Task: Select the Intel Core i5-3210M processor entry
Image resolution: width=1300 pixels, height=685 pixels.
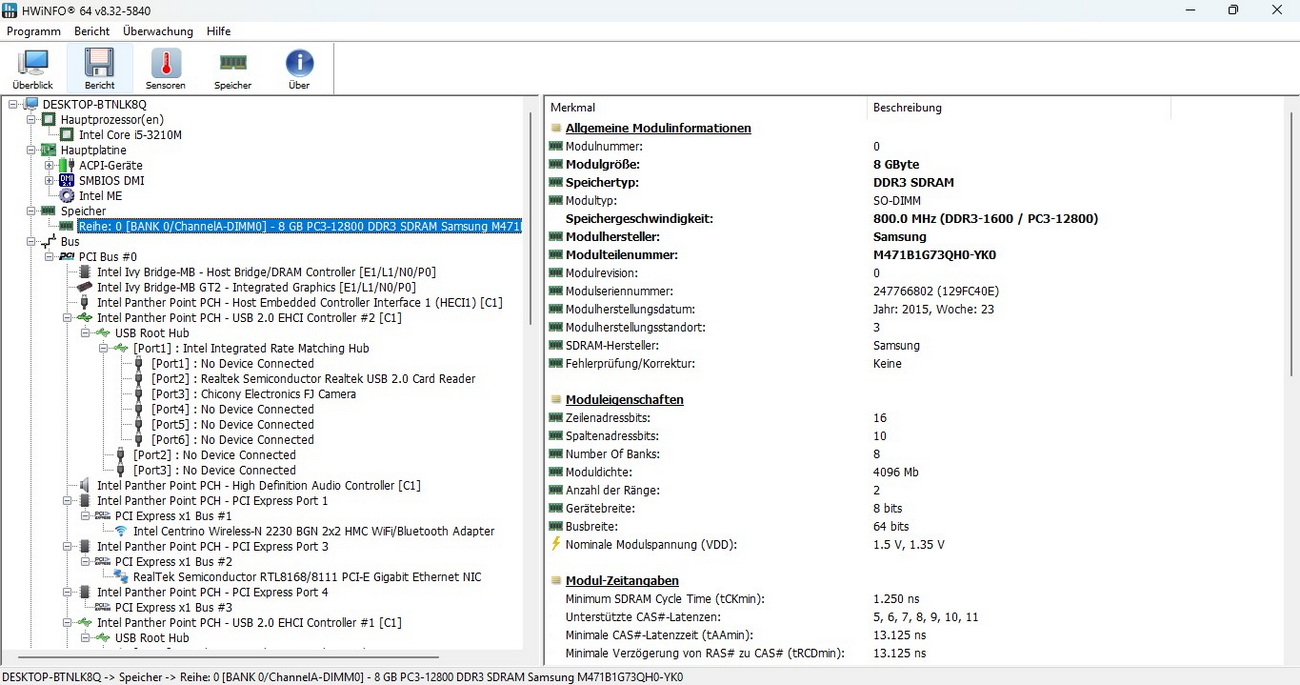Action: (130, 135)
